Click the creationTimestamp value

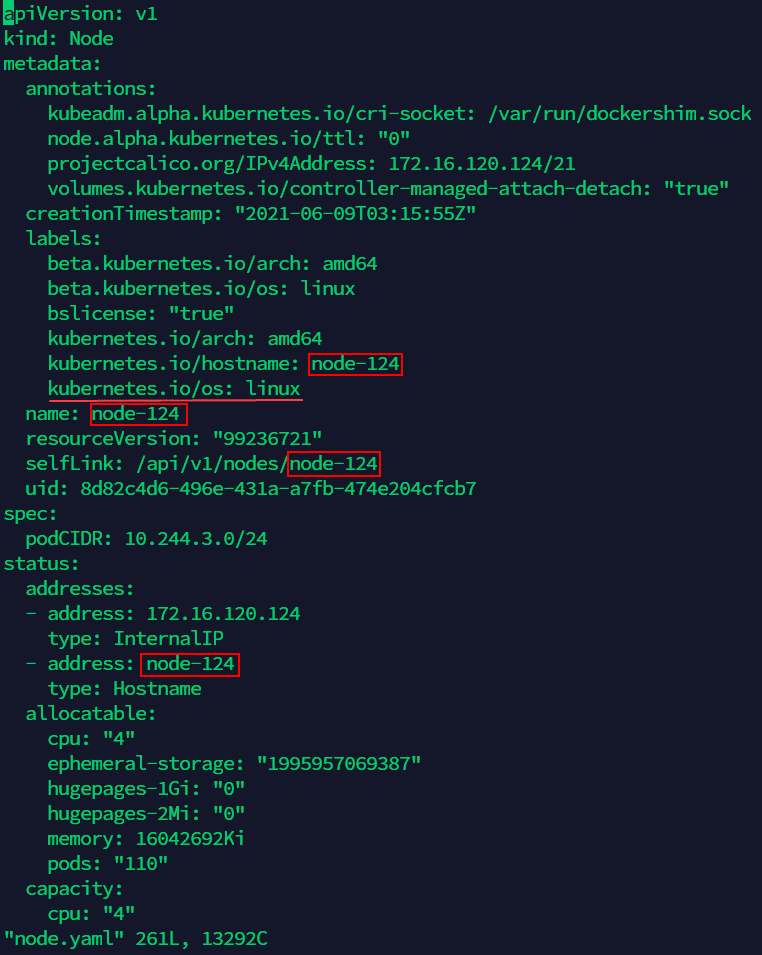pyautogui.click(x=355, y=214)
